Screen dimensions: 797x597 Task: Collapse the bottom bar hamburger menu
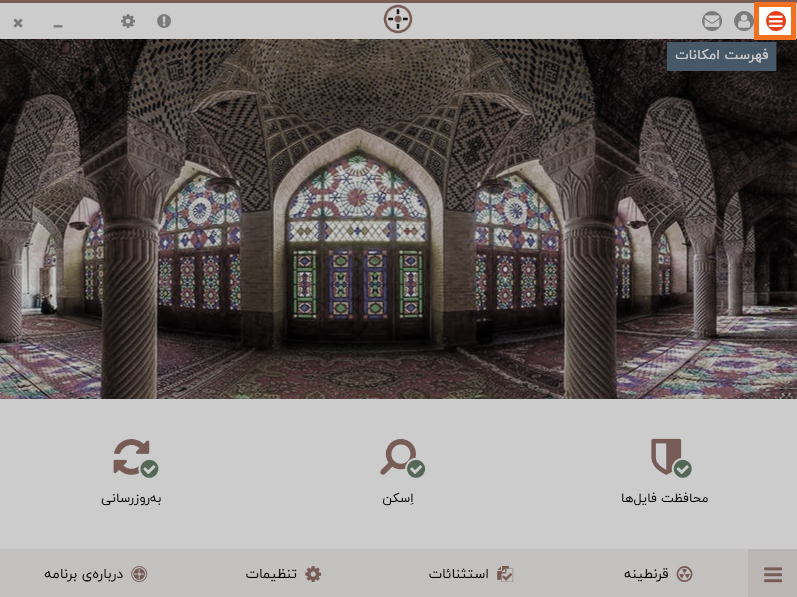(773, 574)
